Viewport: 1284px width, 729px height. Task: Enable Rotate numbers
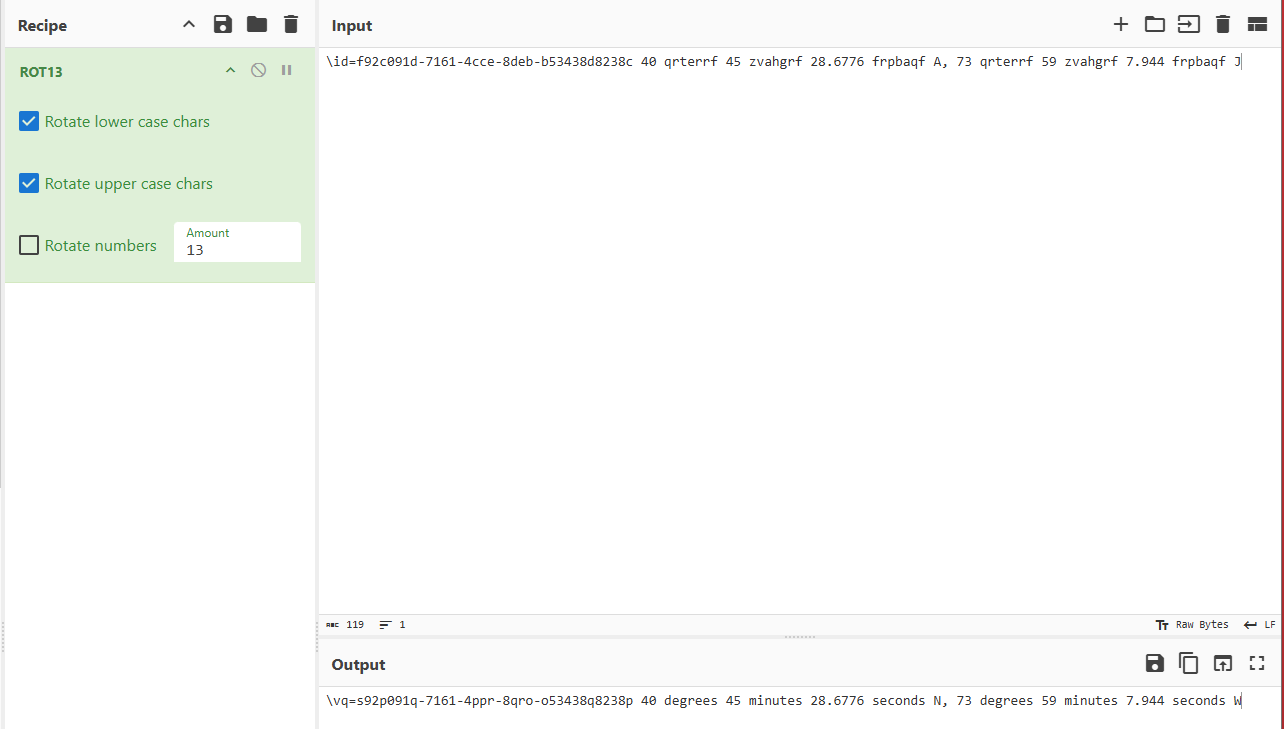tap(28, 244)
